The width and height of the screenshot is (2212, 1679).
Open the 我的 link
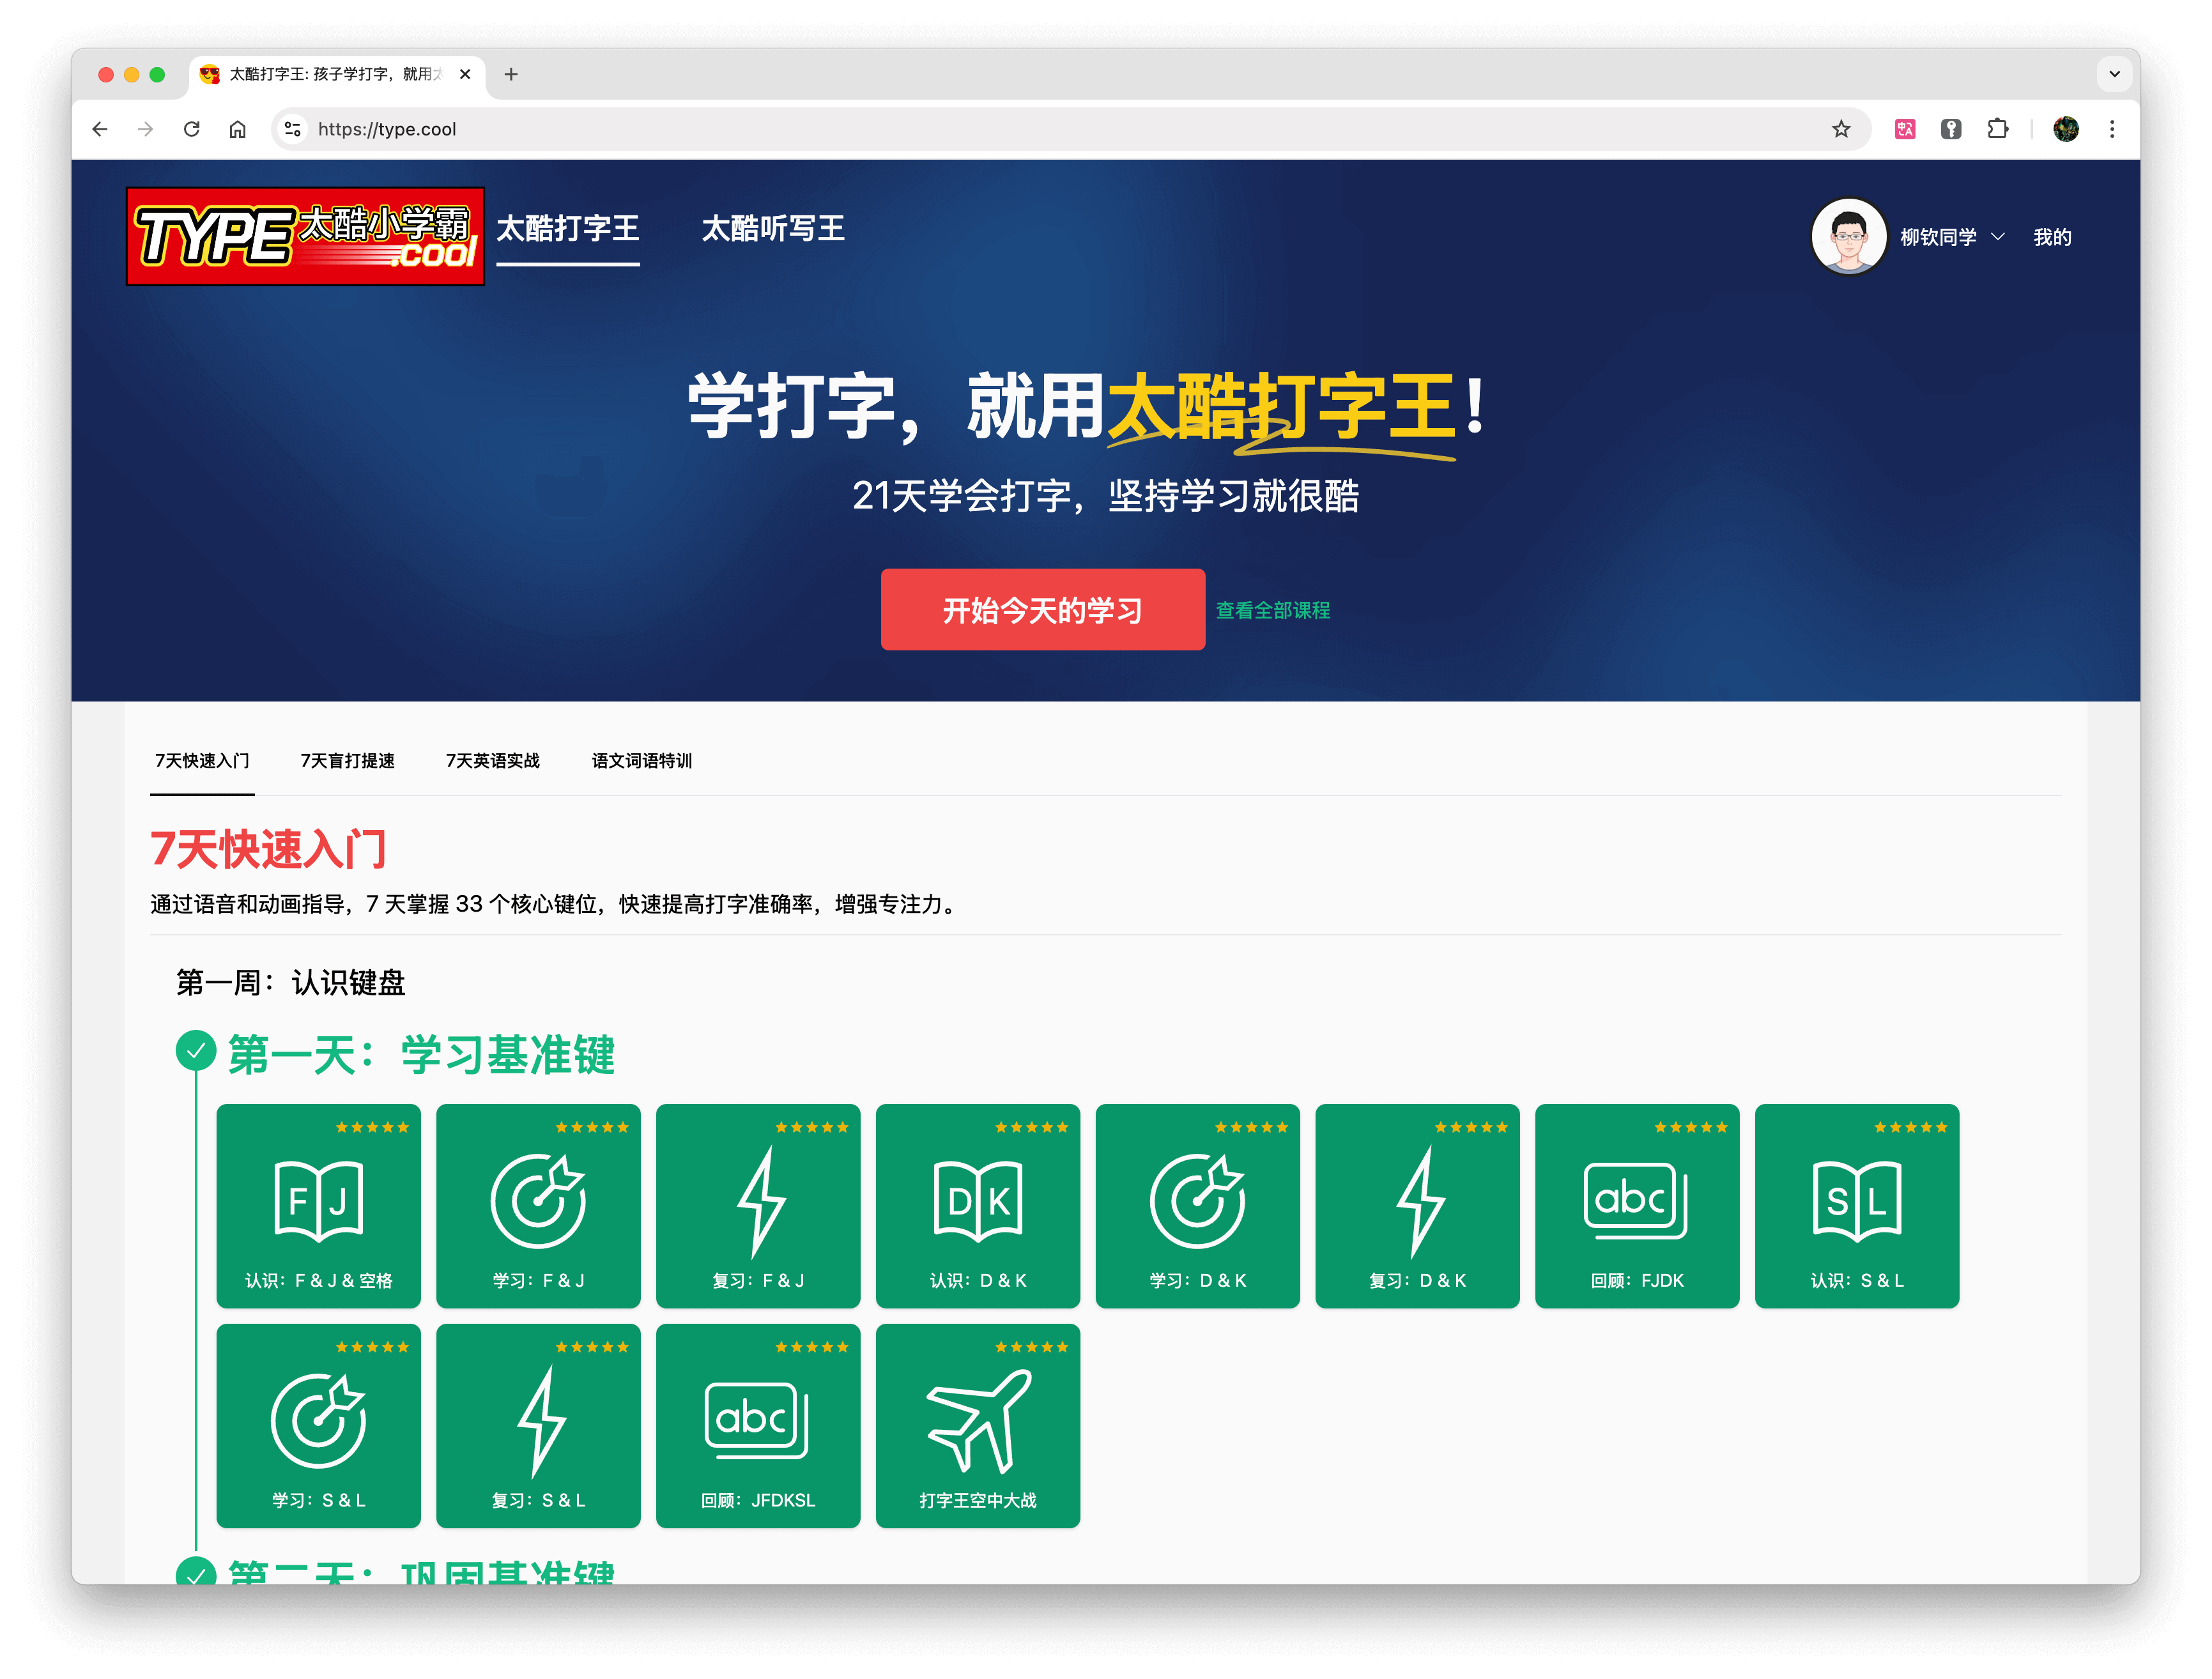click(x=2052, y=237)
